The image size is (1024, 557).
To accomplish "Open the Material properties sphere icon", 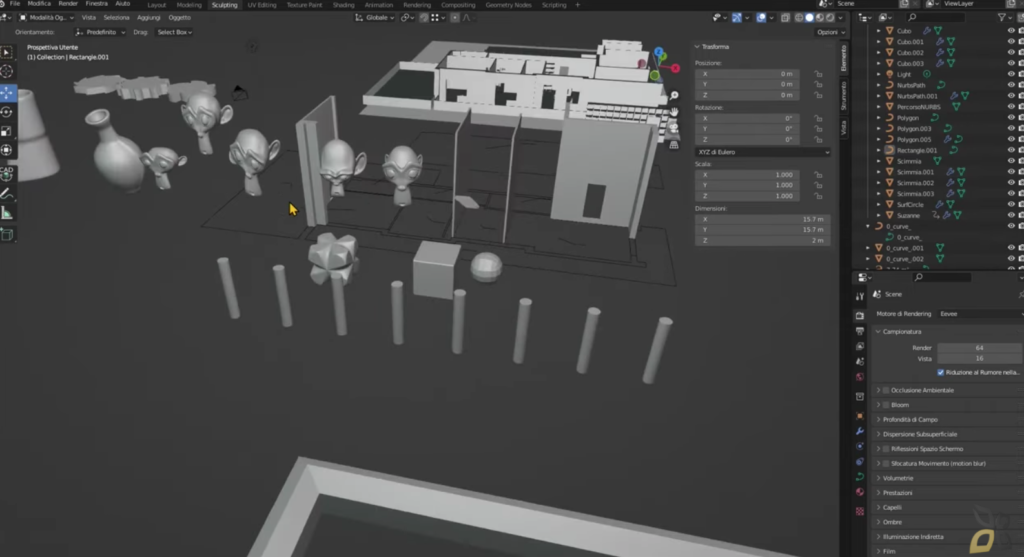I will click(x=859, y=492).
